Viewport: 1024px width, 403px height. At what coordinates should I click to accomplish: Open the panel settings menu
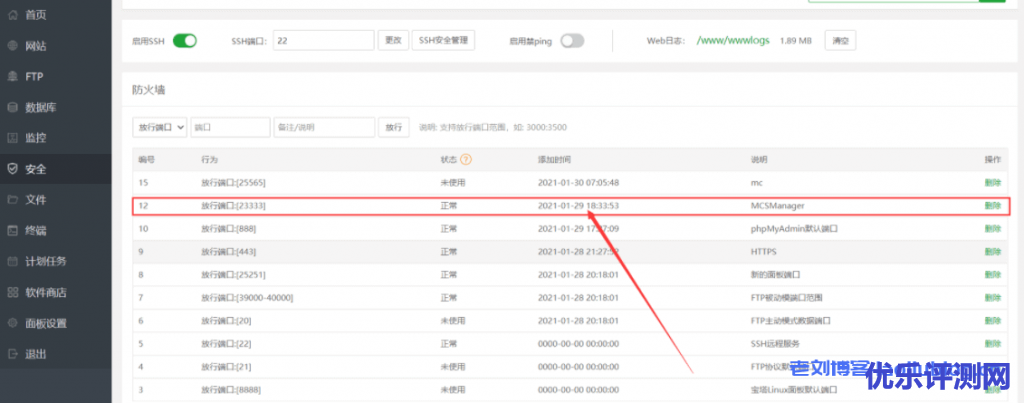click(45, 323)
